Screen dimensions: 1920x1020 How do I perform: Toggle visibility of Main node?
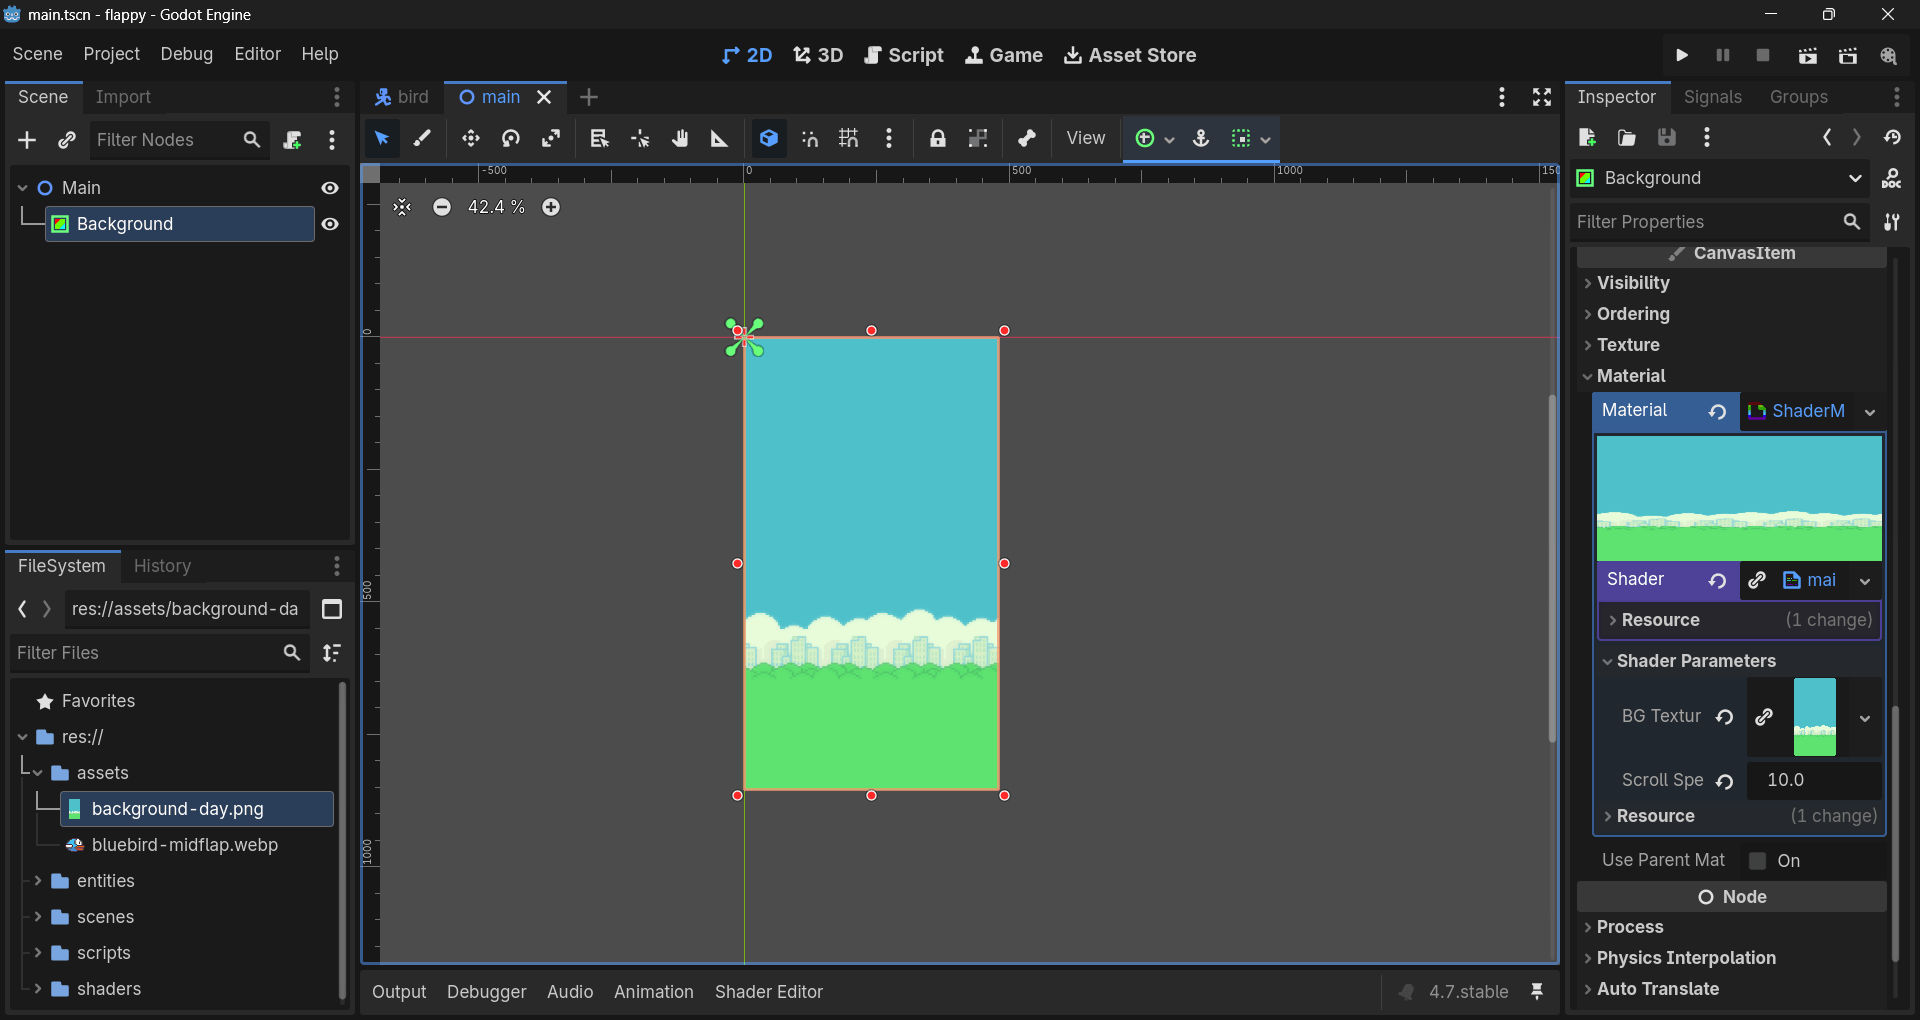click(330, 188)
